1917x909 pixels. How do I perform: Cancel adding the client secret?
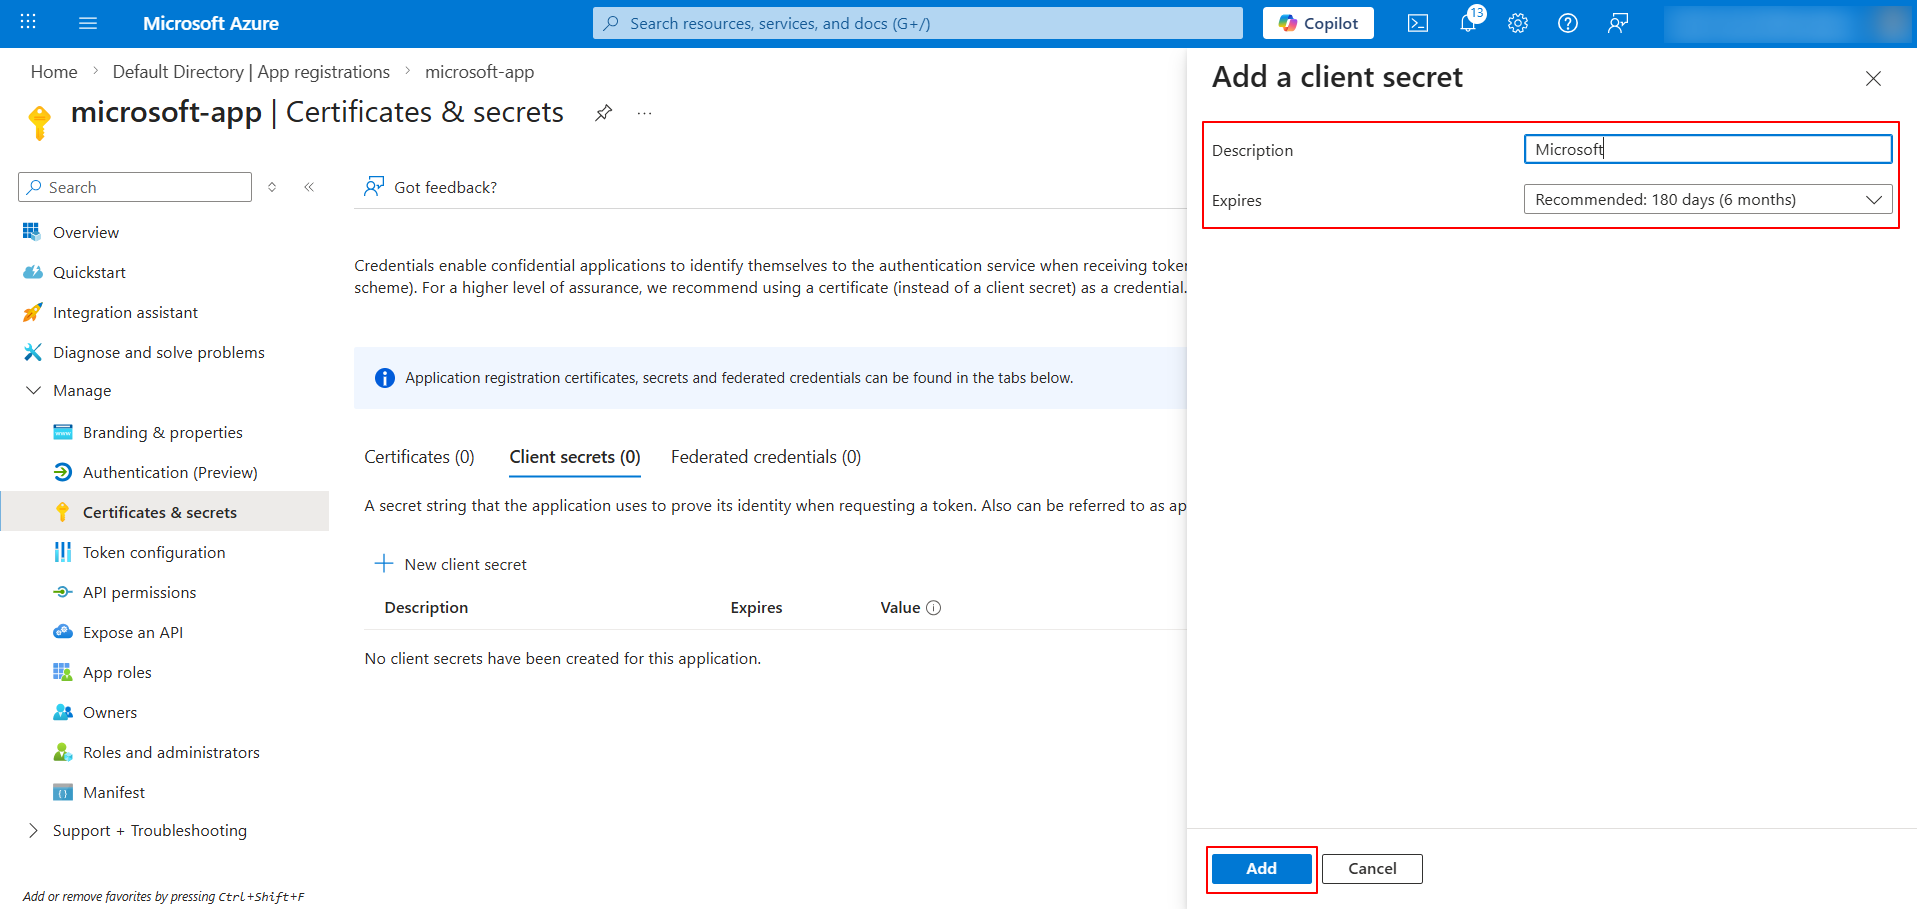point(1372,868)
